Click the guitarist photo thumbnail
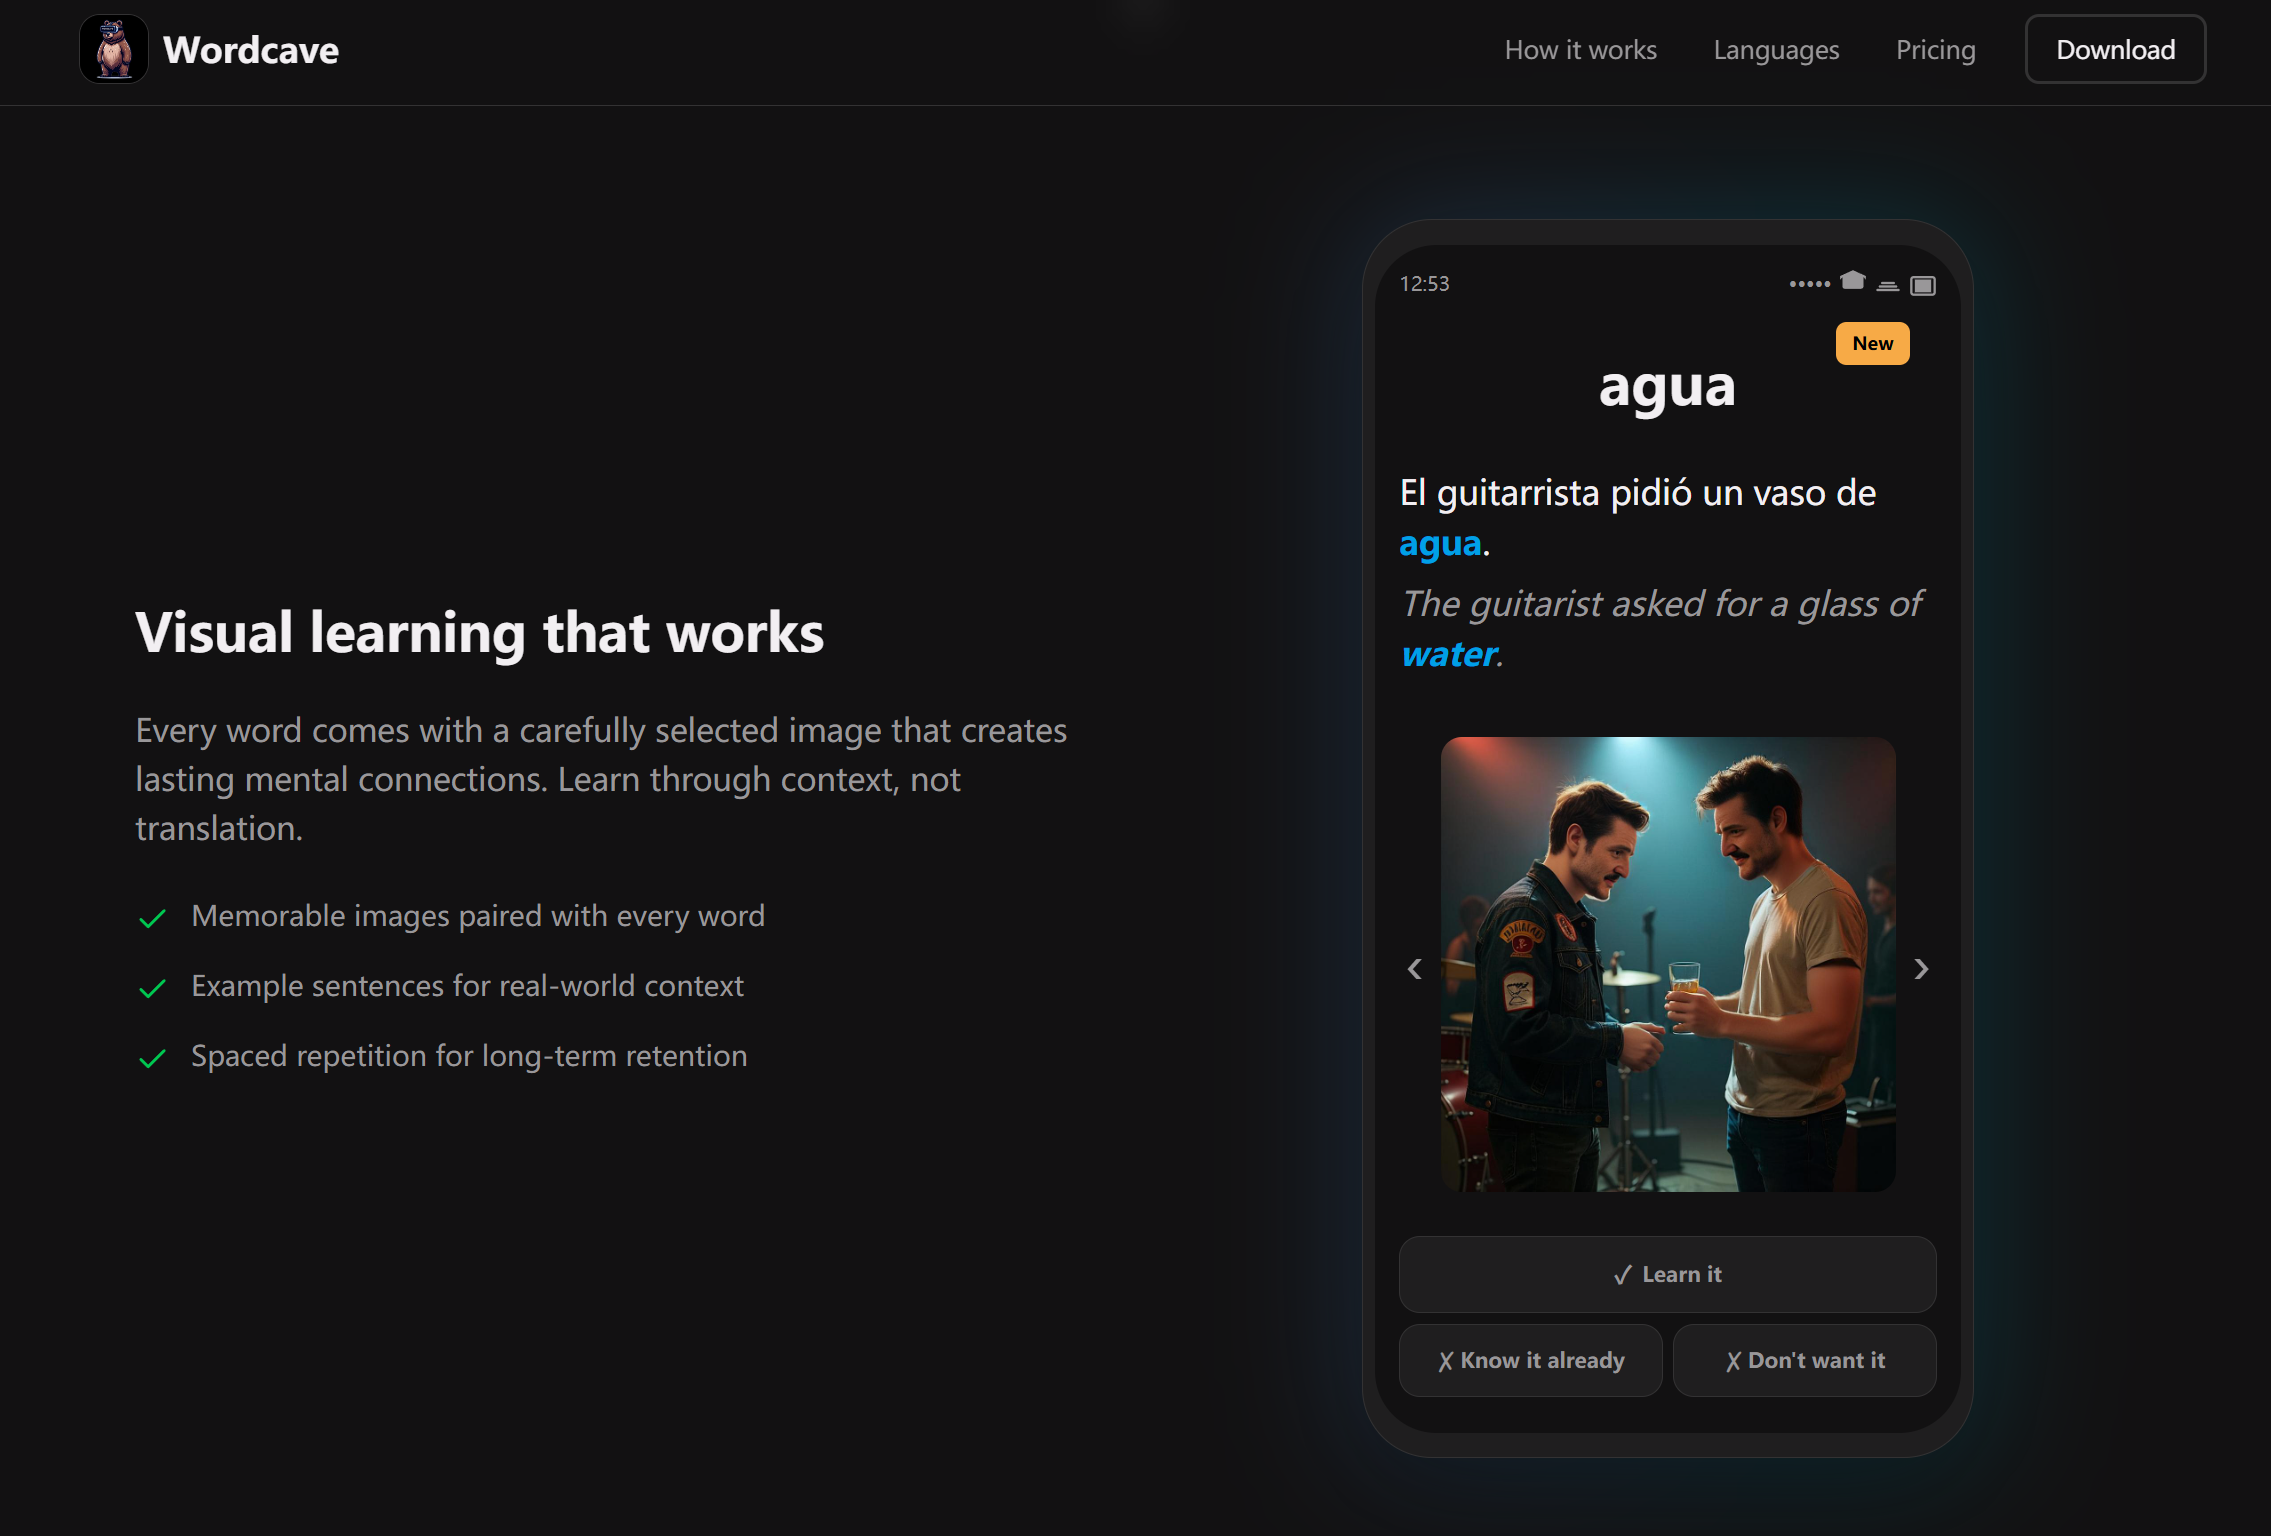The height and width of the screenshot is (1536, 2271). [x=1667, y=964]
